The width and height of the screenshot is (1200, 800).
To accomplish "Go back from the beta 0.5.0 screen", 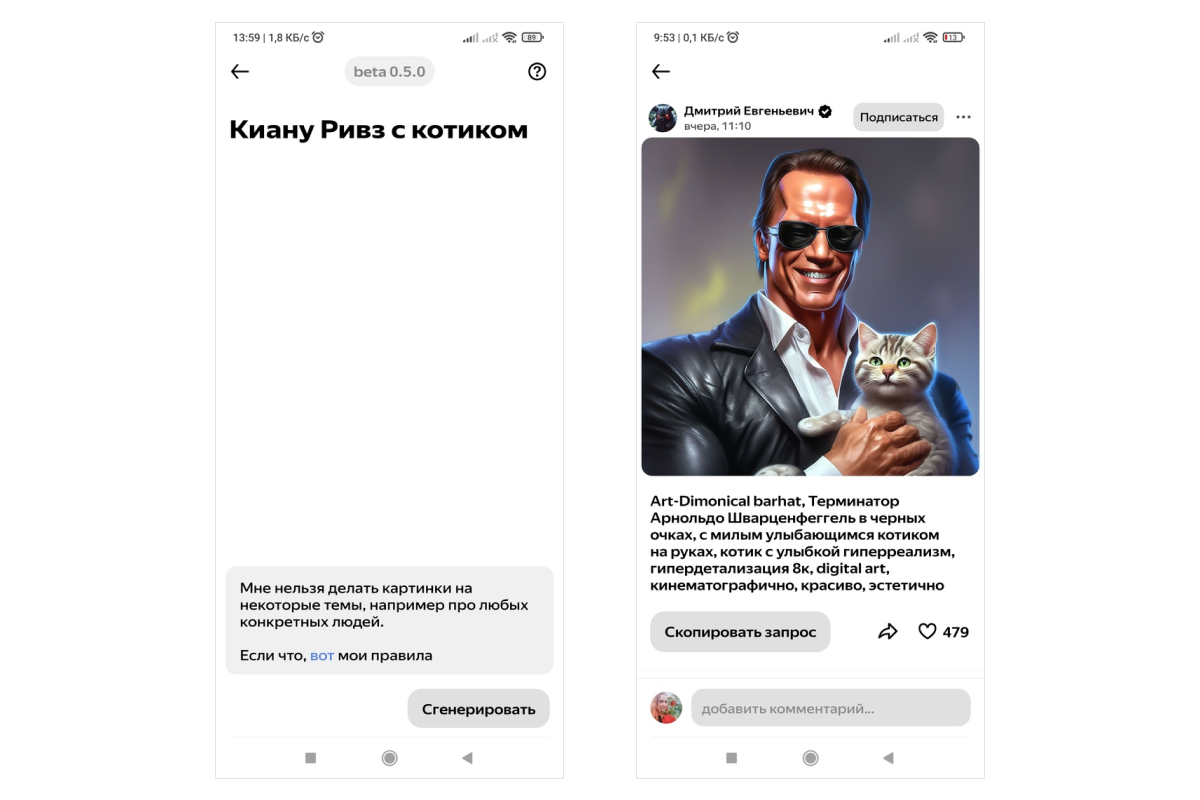I will (240, 71).
